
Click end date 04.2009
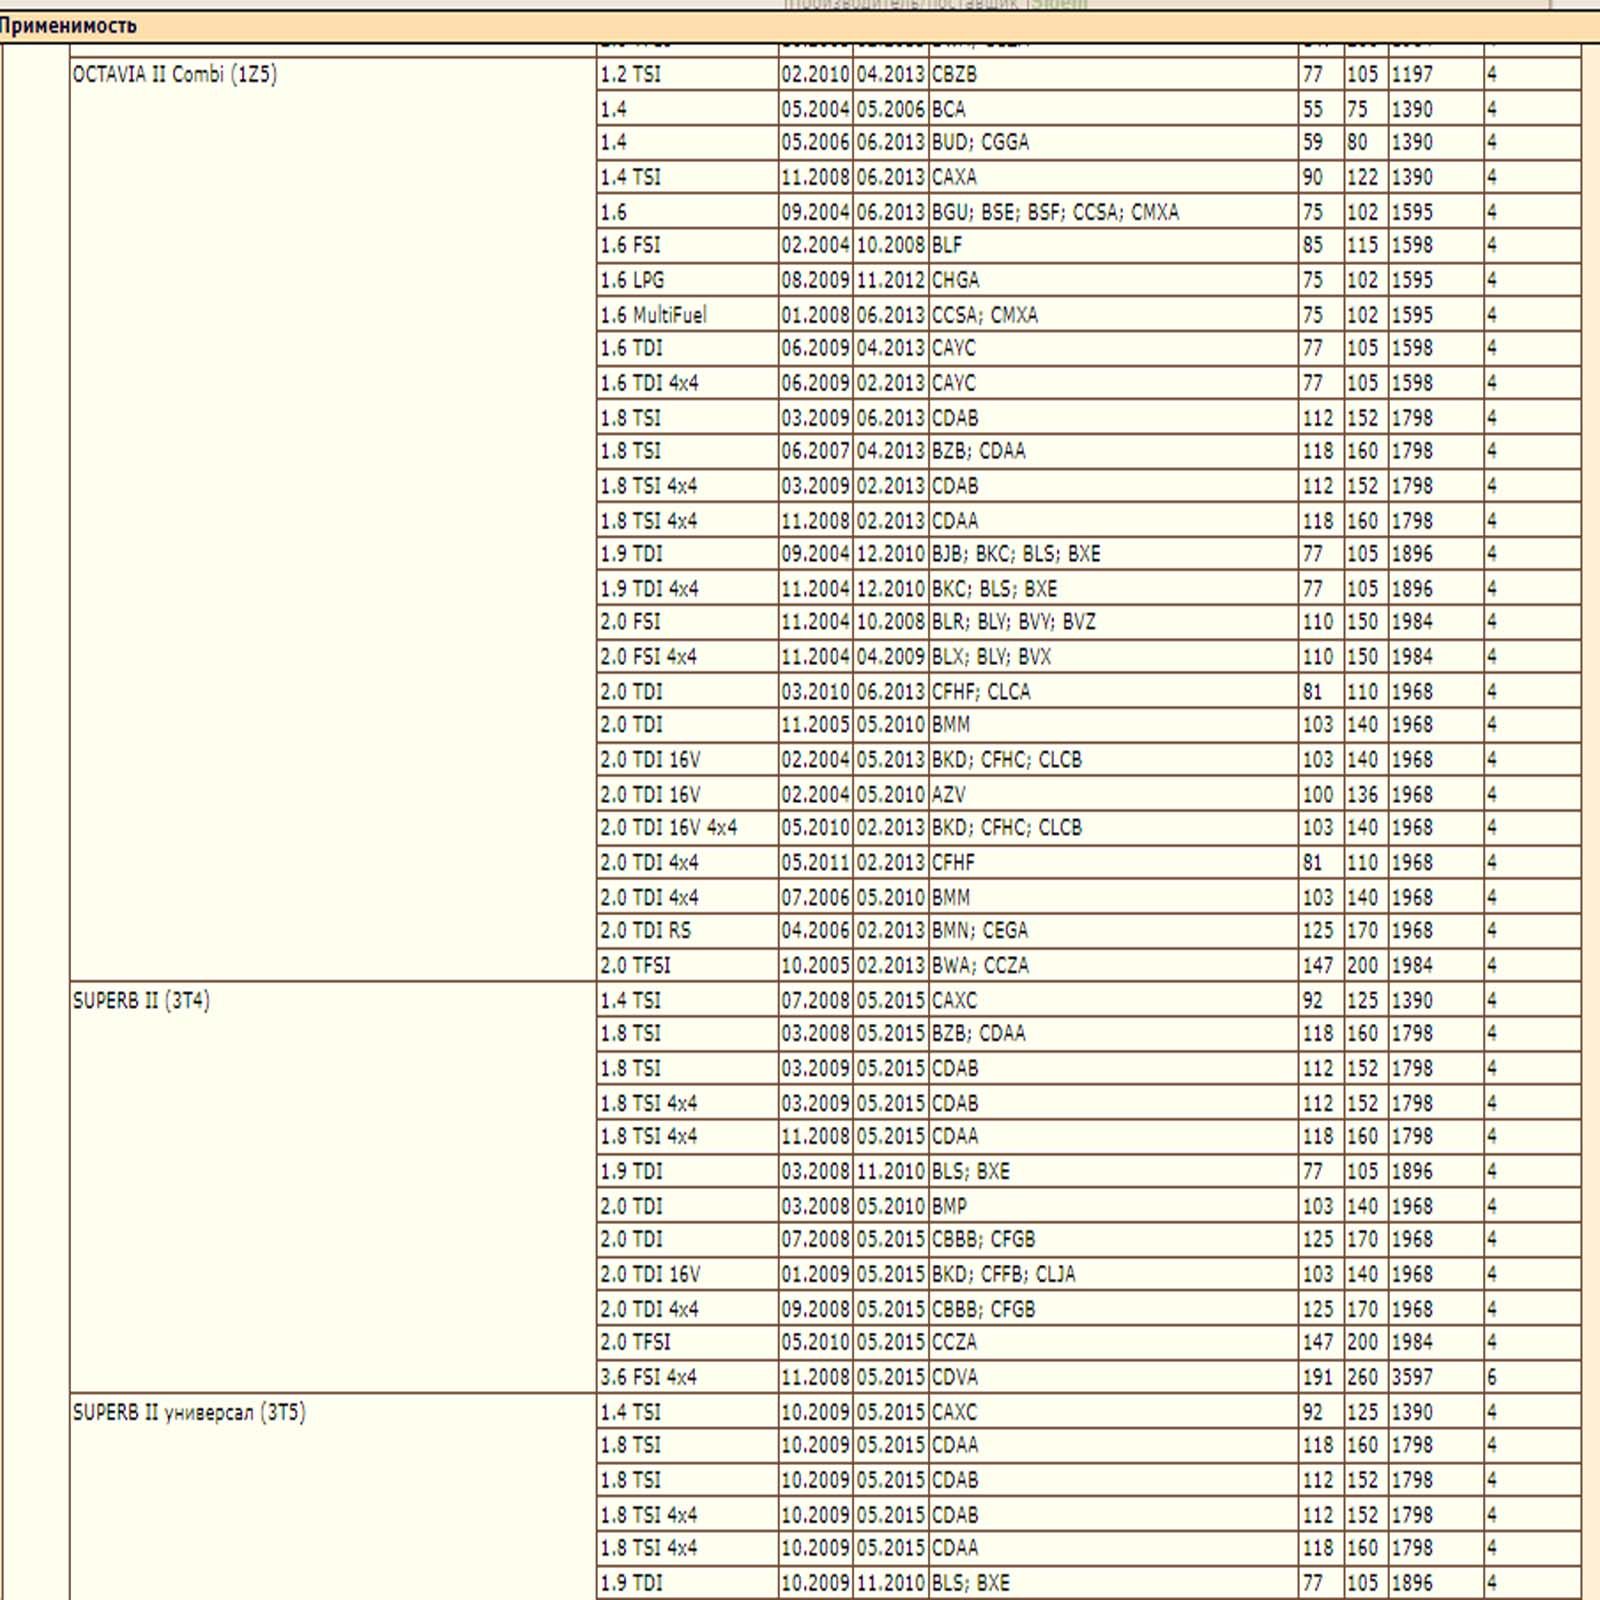[890, 657]
